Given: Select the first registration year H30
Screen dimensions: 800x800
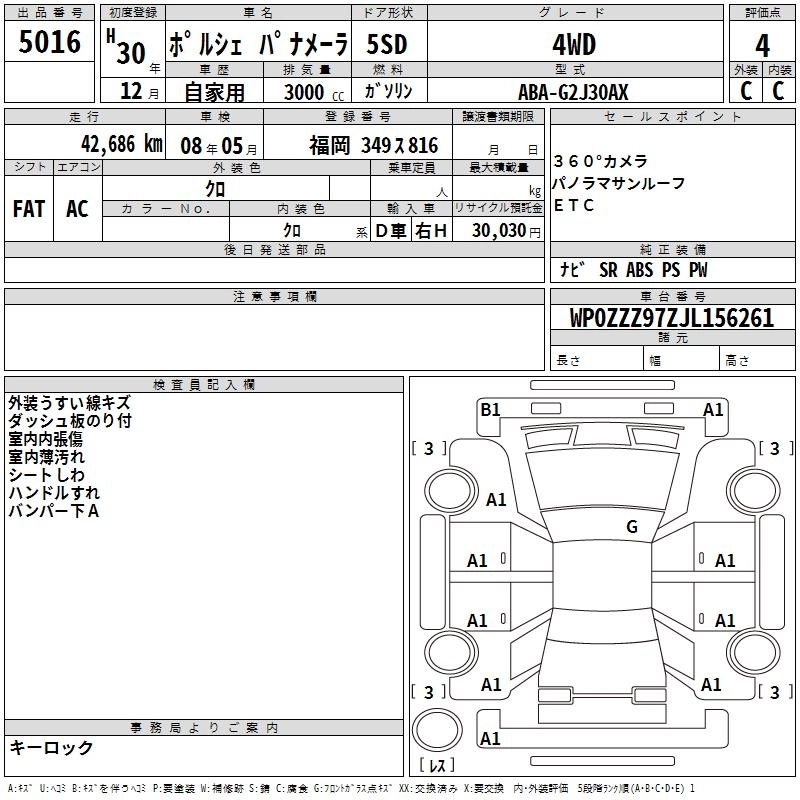Looking at the screenshot, I should coord(126,47).
